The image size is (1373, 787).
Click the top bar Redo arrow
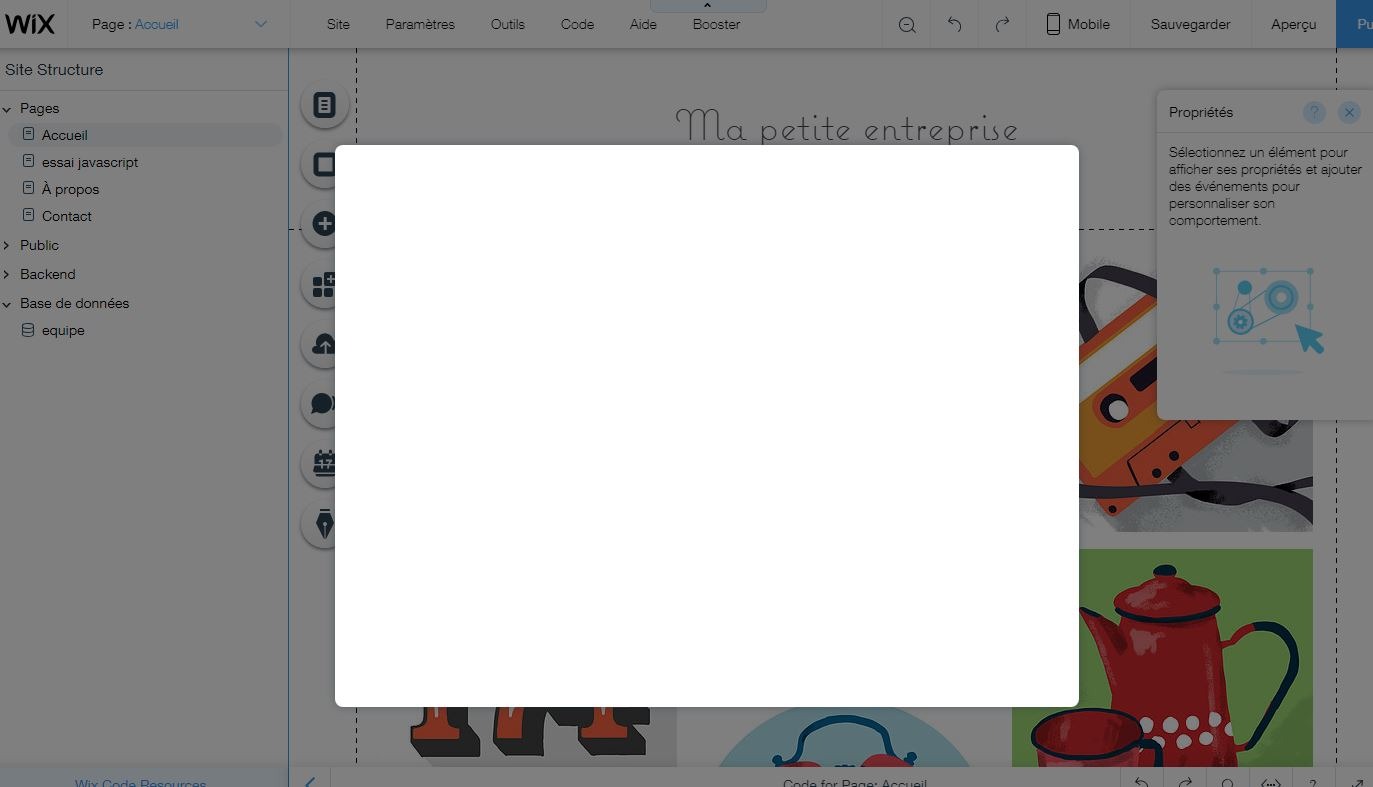(1002, 24)
